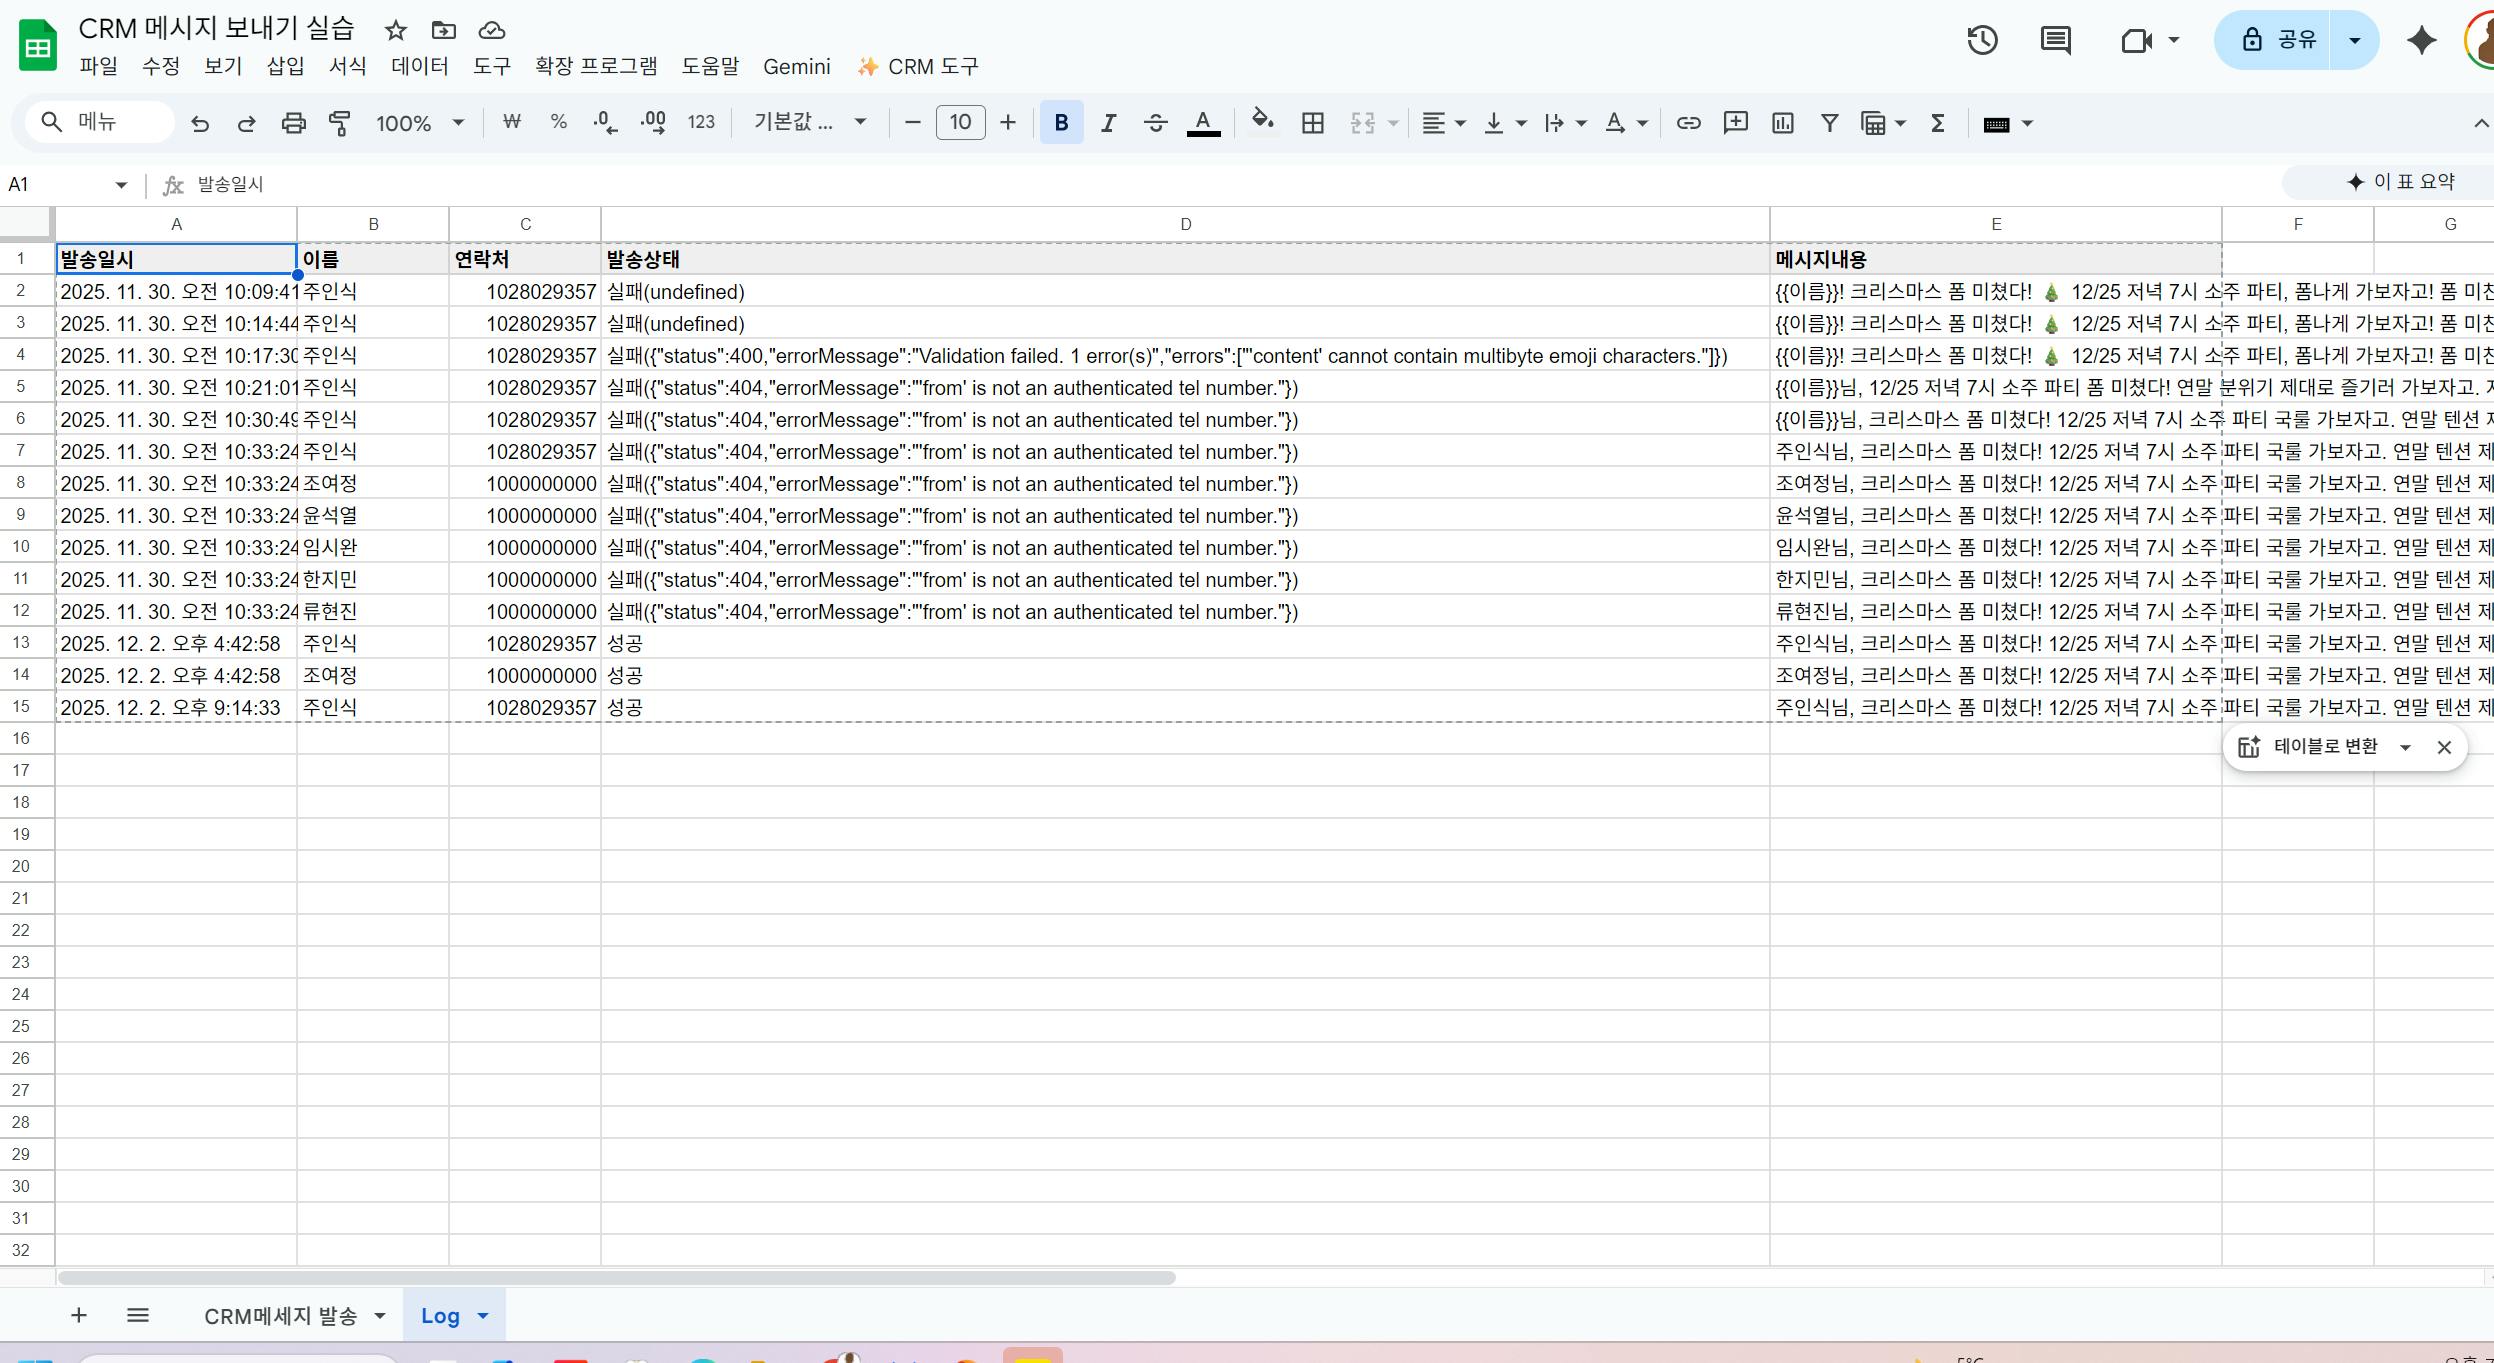Toggle bold formatting
The height and width of the screenshot is (1363, 2494).
click(x=1061, y=122)
